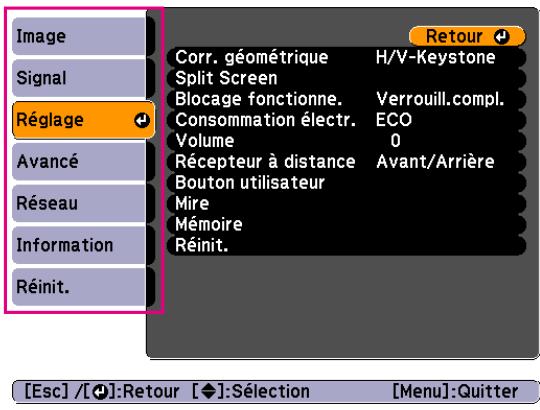Click the [Esc] Retour hint

pos(102,392)
